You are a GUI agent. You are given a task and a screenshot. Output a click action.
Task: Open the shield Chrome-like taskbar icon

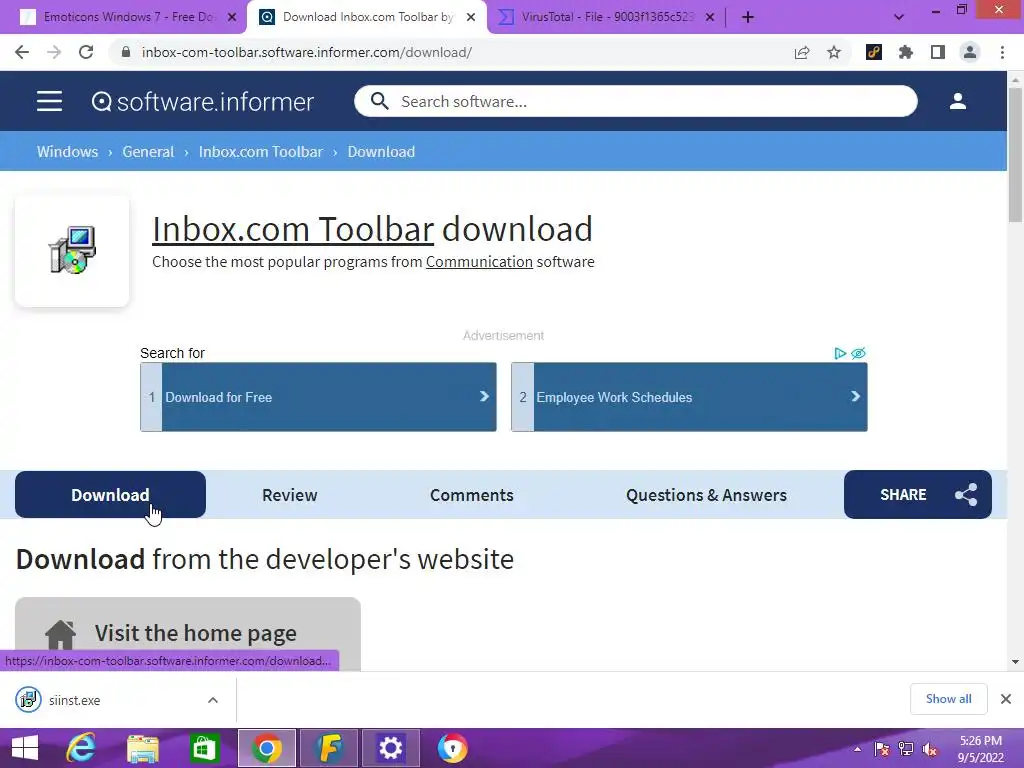pos(452,748)
